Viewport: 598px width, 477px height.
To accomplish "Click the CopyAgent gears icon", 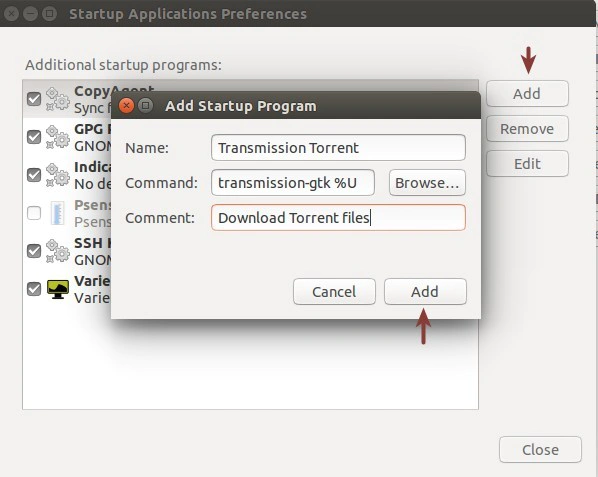I will click(x=58, y=99).
